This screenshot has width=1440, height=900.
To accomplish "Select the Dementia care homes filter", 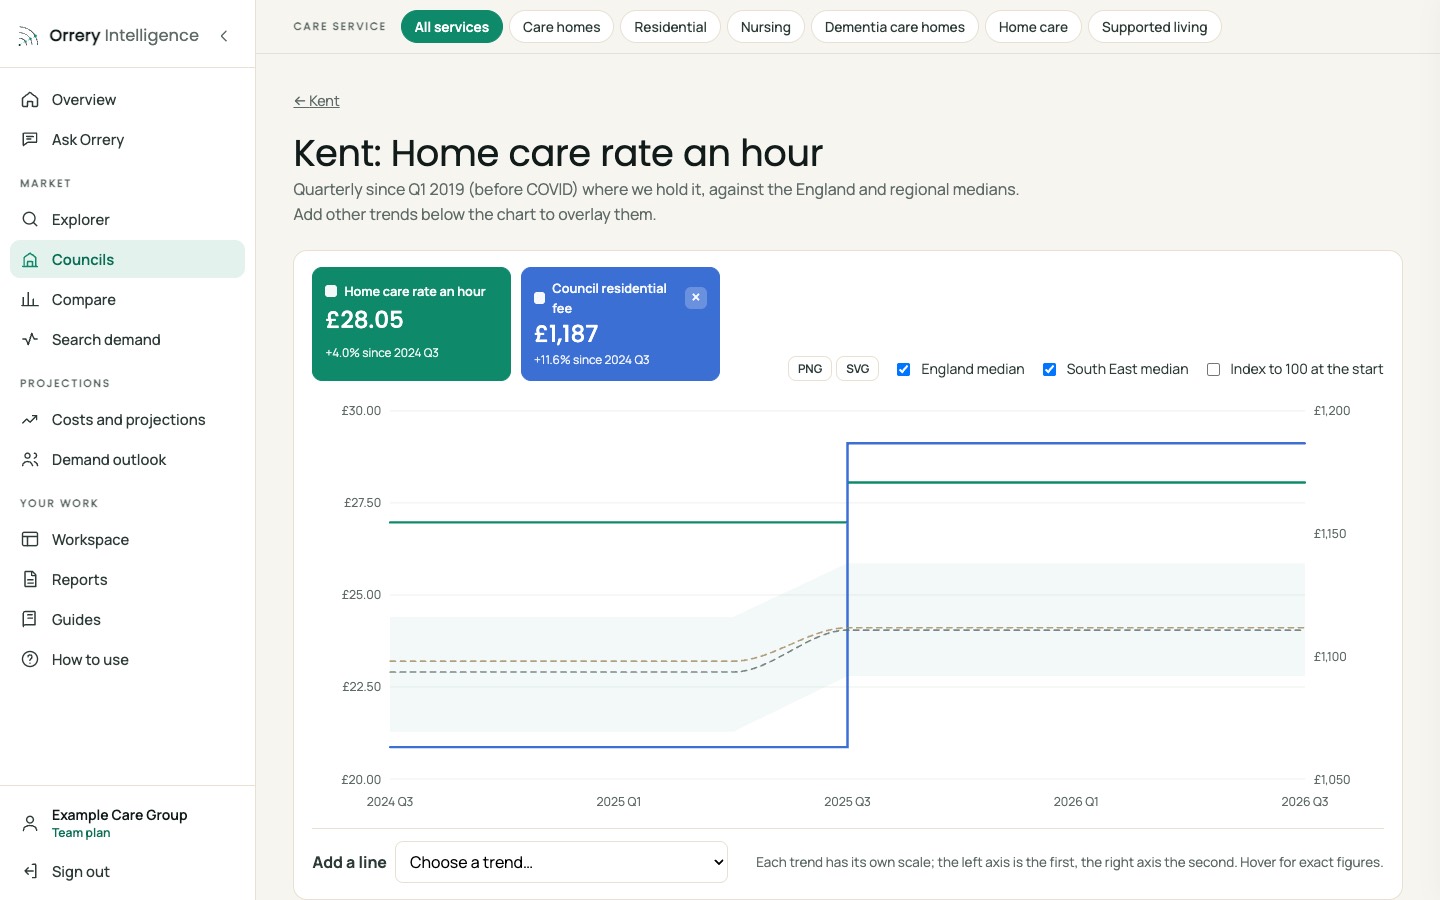I will point(895,27).
